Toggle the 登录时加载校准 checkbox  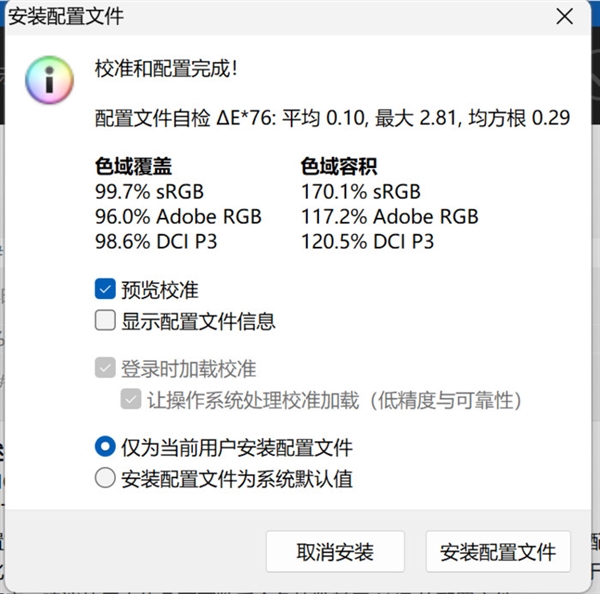pyautogui.click(x=105, y=368)
